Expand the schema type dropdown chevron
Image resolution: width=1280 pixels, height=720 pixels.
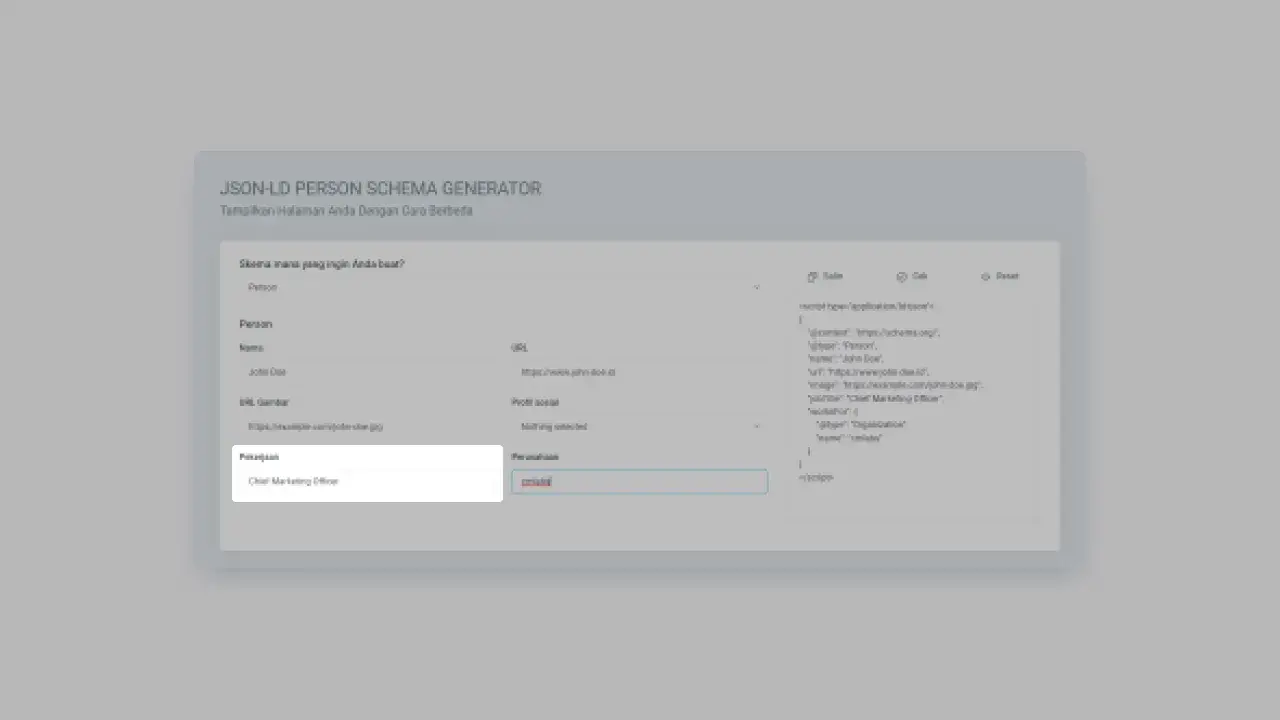[x=756, y=288]
